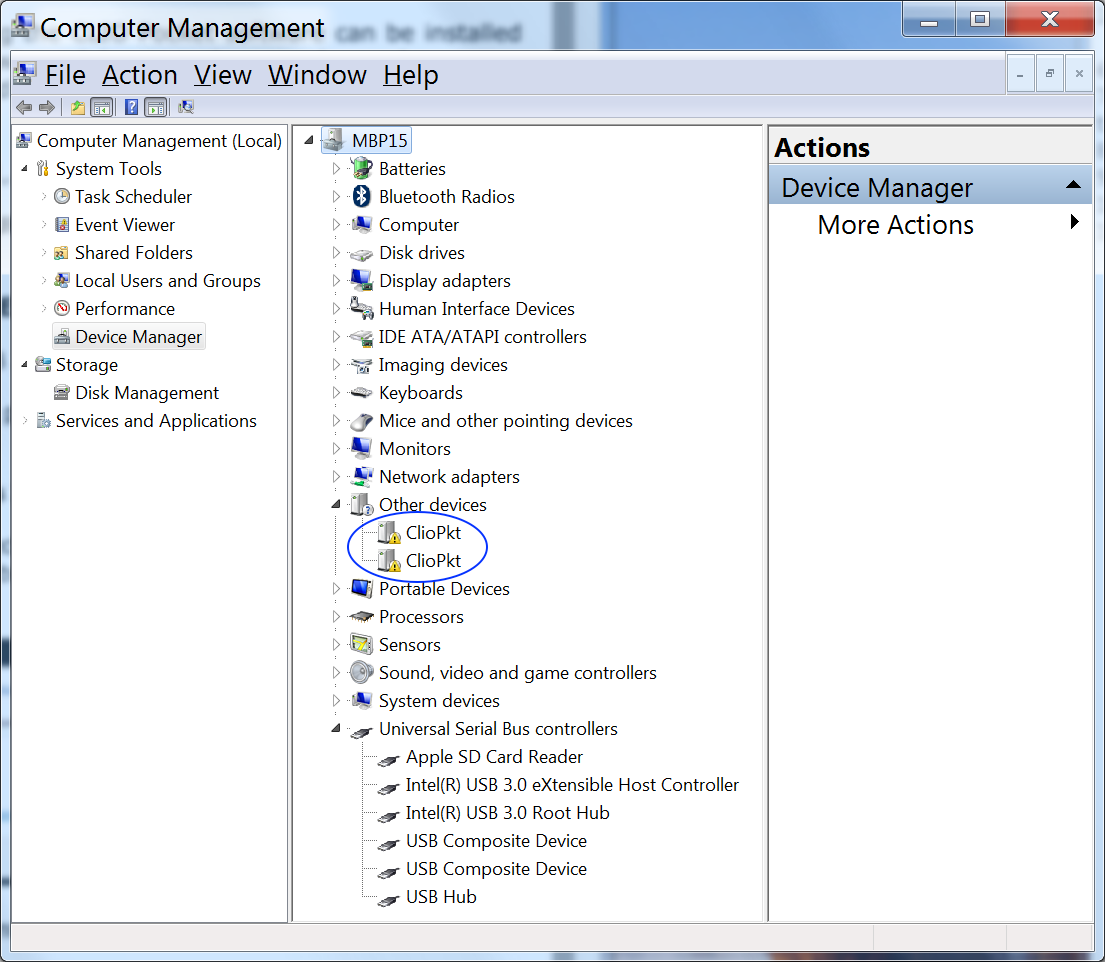Click the Device Manager actions header

coord(930,187)
